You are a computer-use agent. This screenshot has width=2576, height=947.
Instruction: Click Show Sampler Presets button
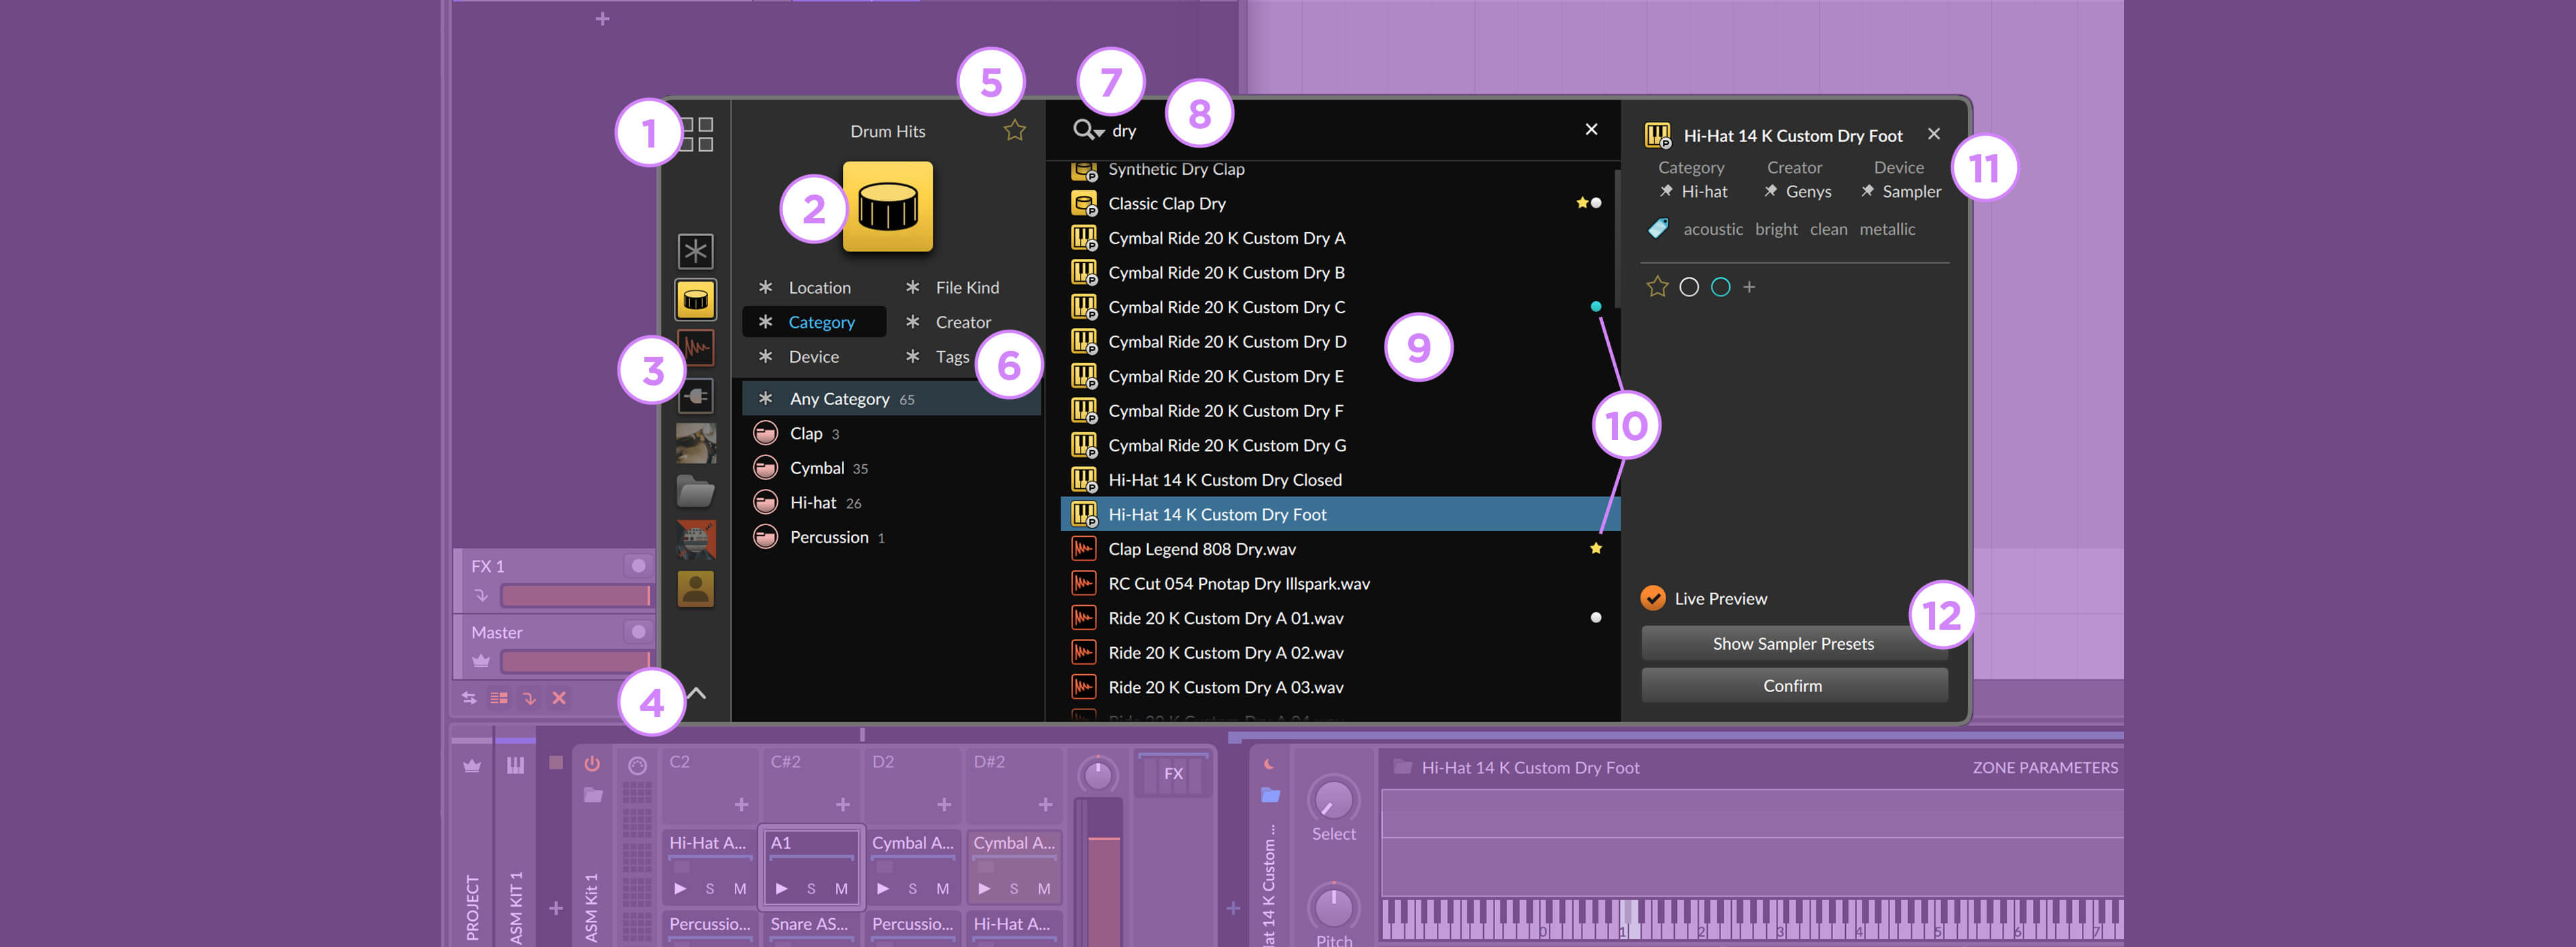point(1794,643)
